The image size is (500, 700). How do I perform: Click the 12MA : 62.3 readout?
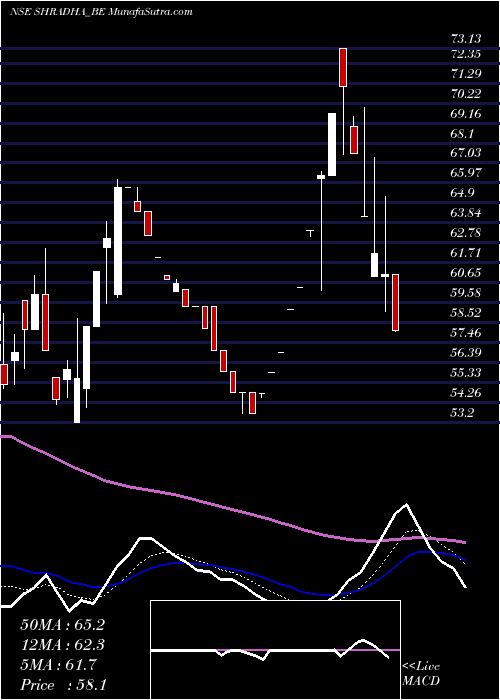tap(62, 645)
